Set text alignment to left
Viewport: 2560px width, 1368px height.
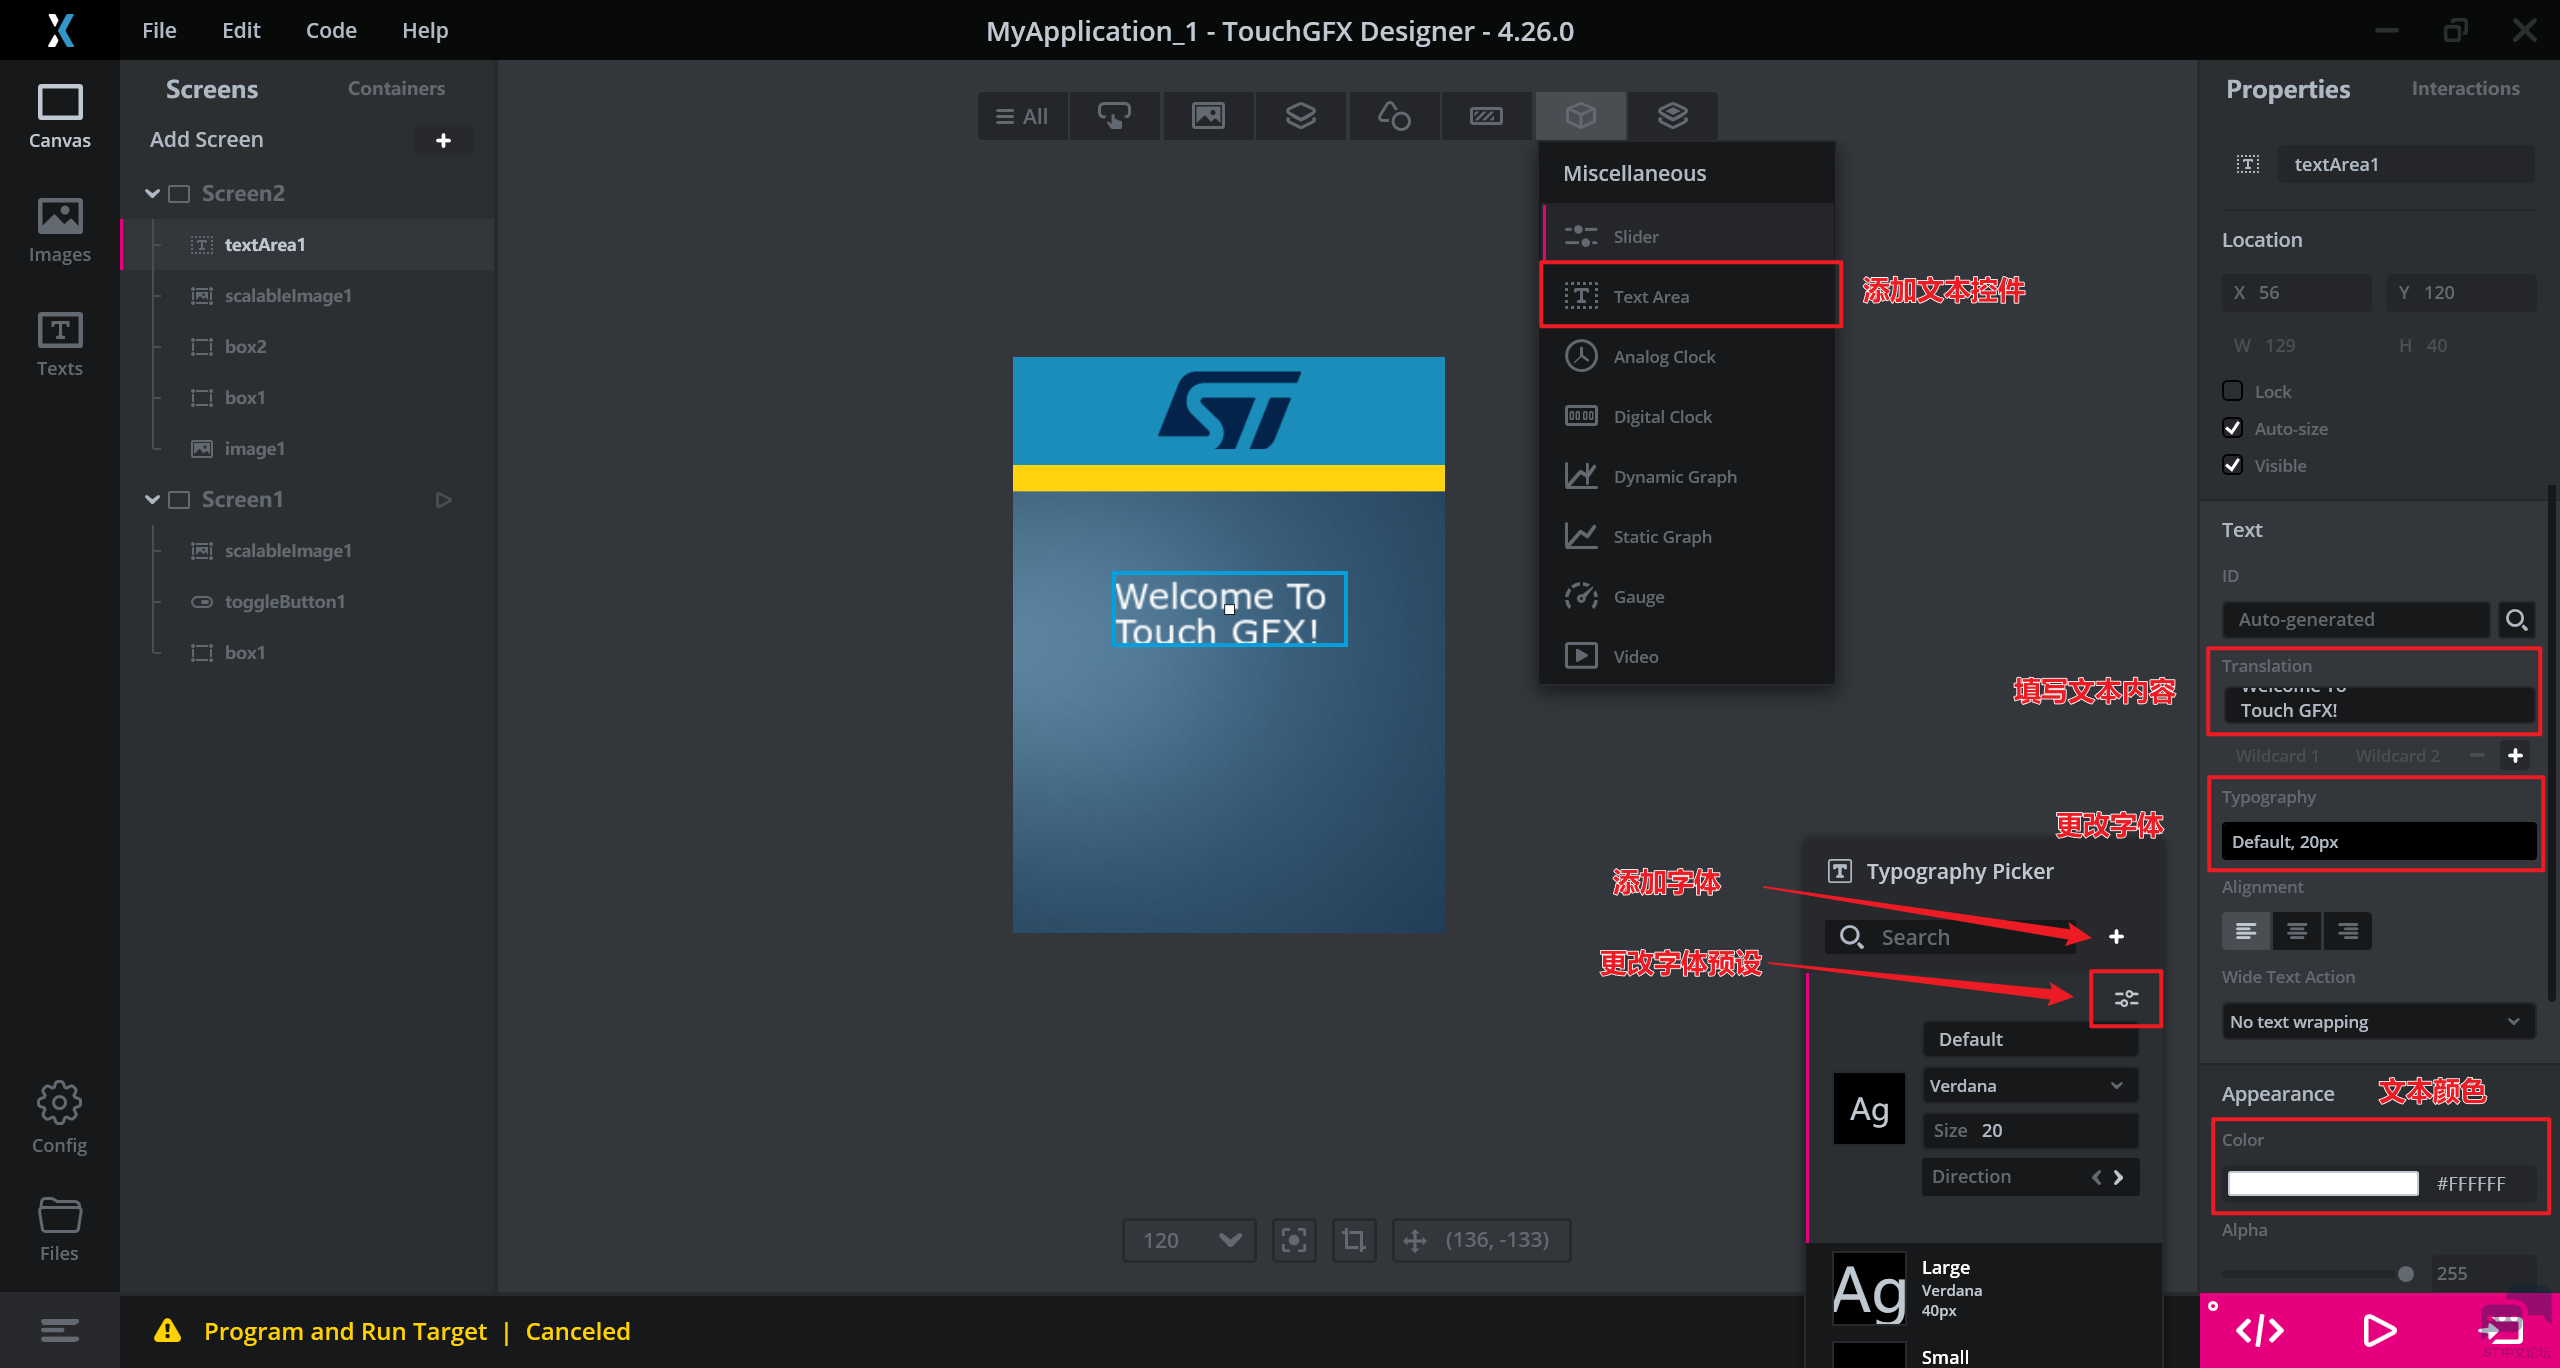tap(2246, 932)
